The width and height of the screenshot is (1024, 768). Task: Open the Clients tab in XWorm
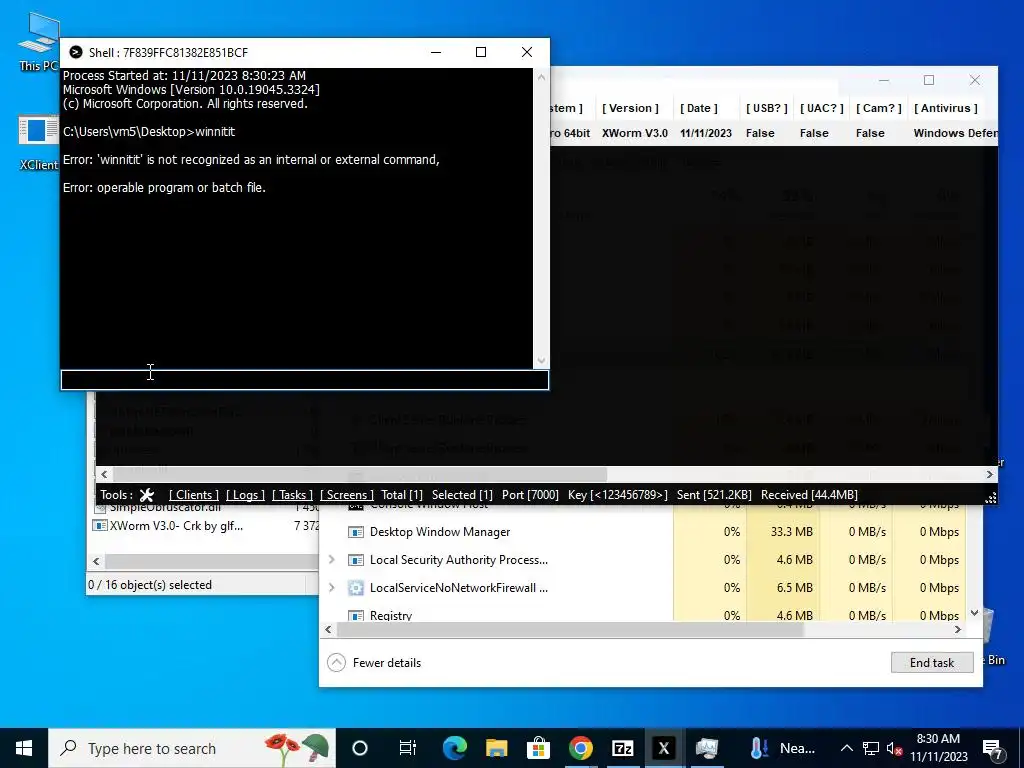click(194, 495)
